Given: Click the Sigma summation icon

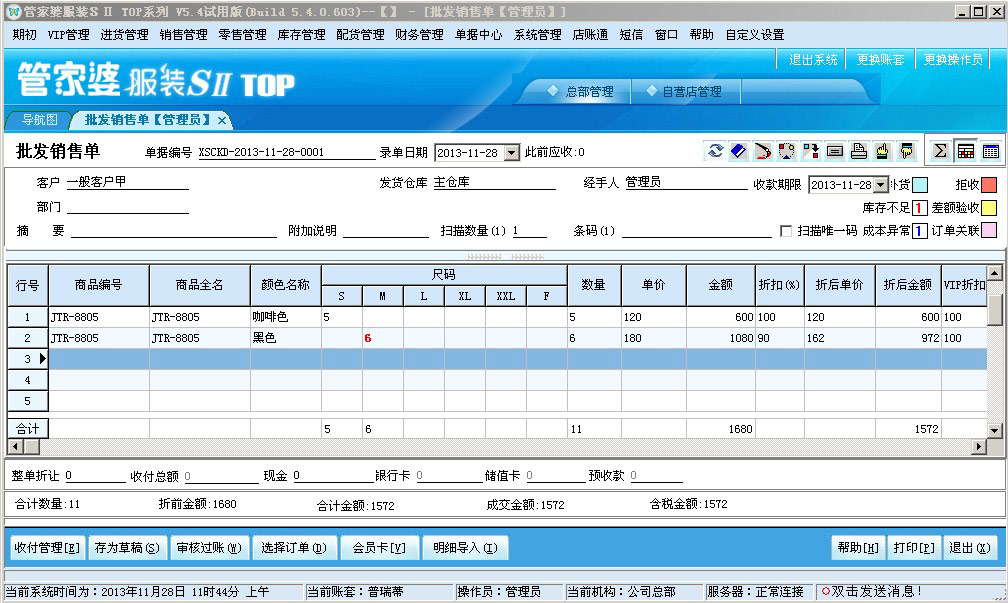Looking at the screenshot, I should (940, 152).
